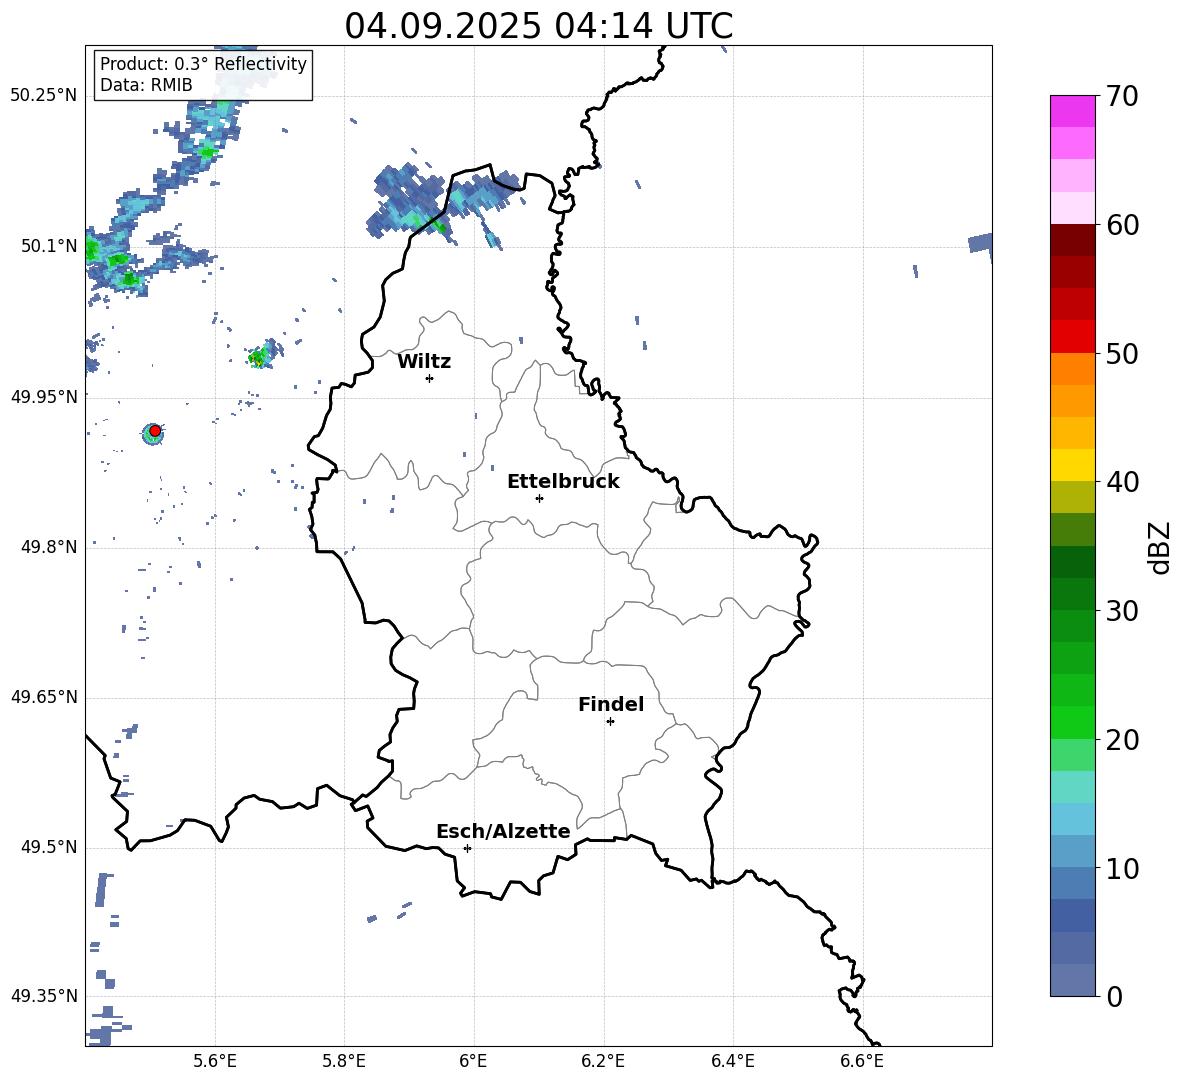Click the blue echo patch at the map's right edge
1184x1081 pixels.
[980, 243]
